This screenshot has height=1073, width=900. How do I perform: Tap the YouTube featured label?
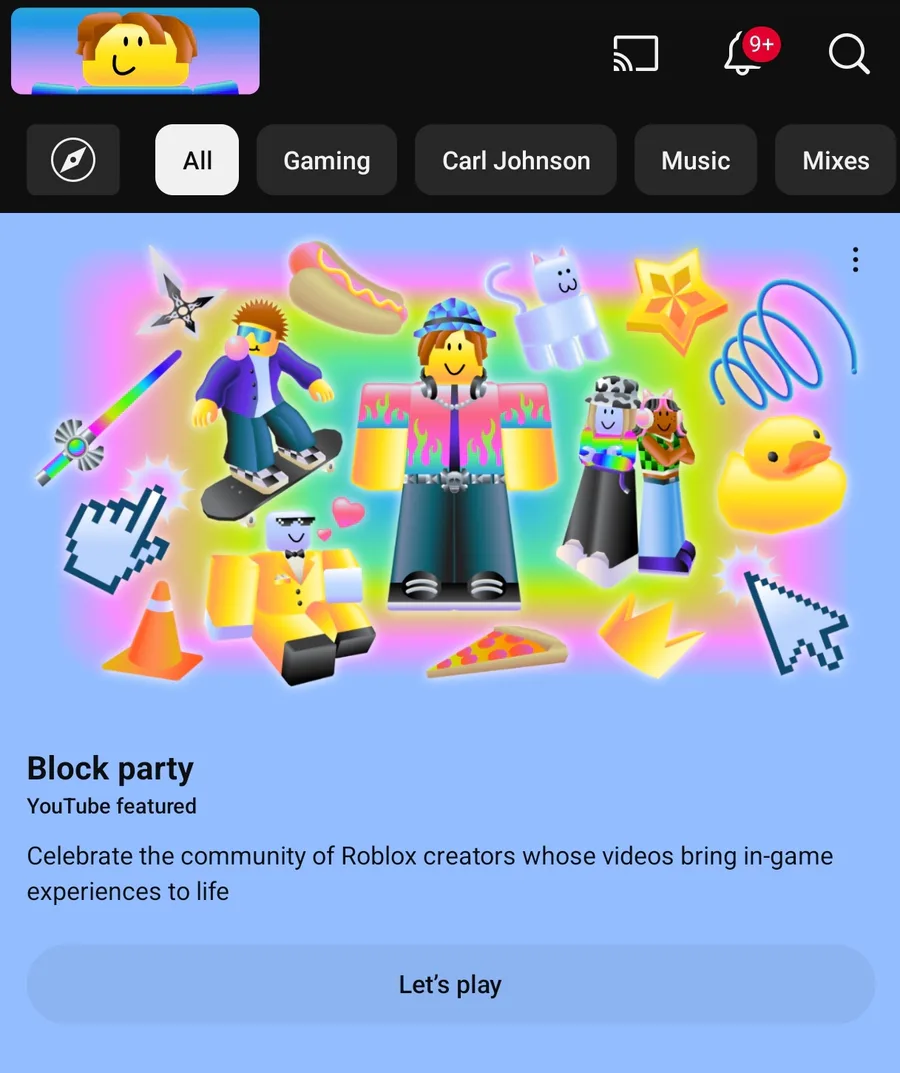click(x=112, y=806)
